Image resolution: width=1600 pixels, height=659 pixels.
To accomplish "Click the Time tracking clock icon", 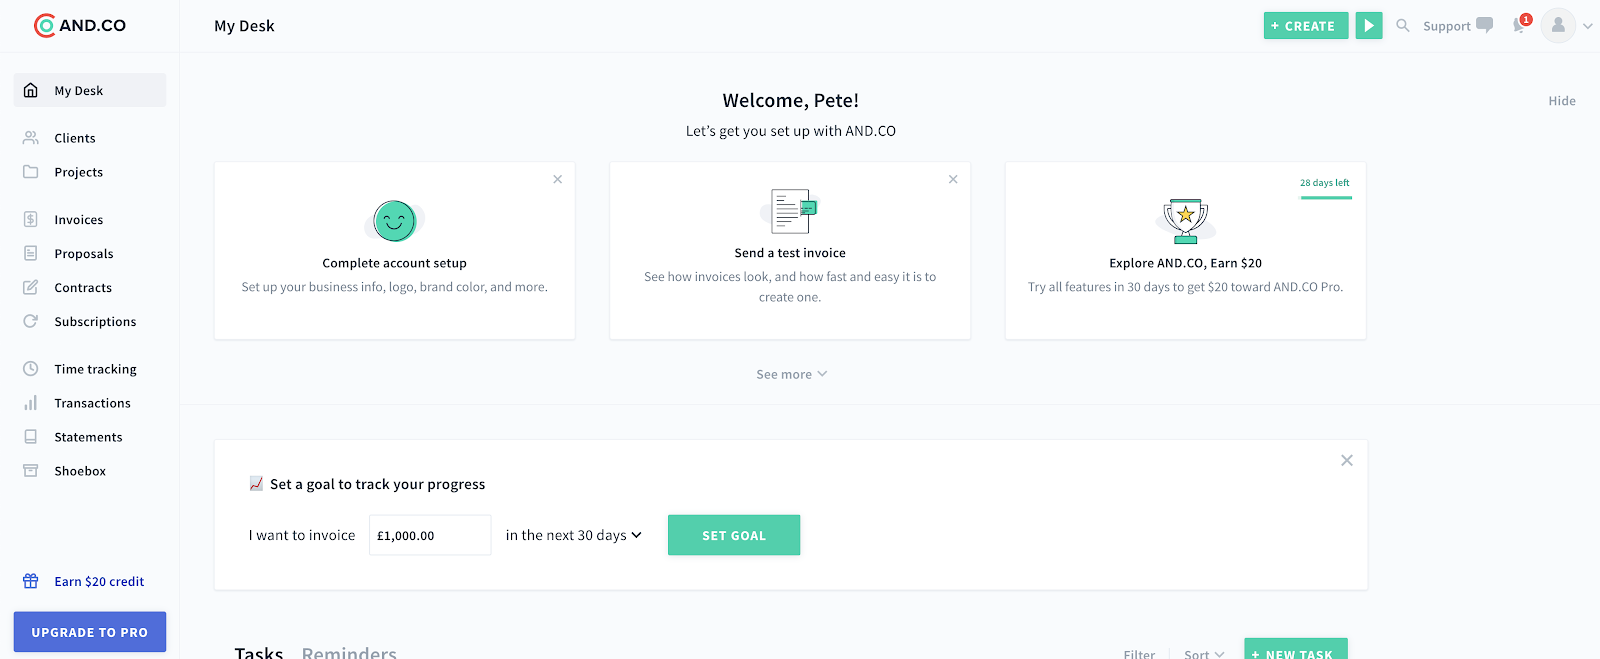I will tap(31, 369).
